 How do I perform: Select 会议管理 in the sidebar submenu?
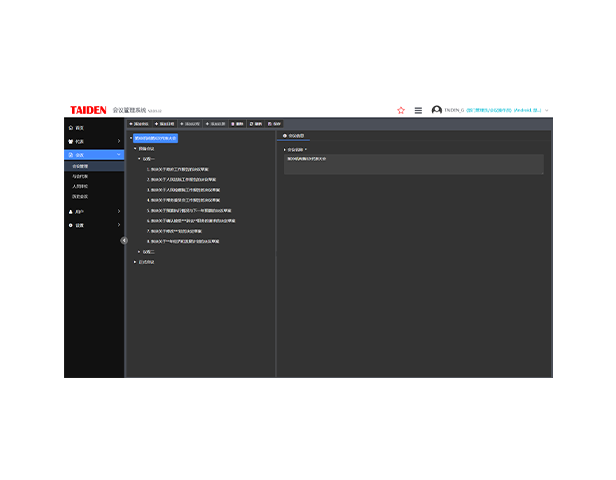(81, 166)
